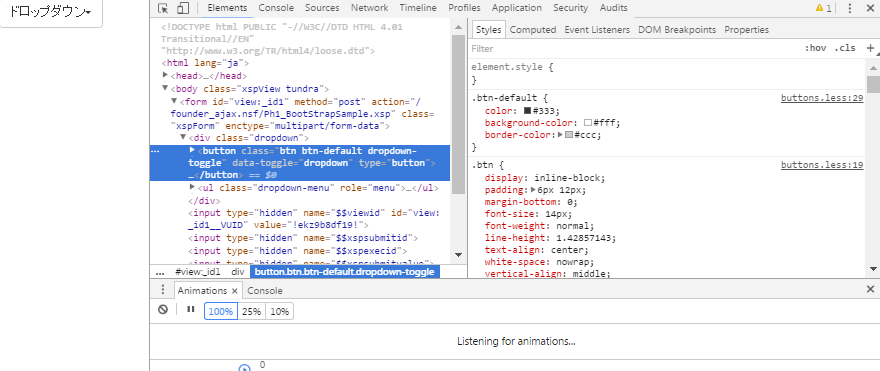Open DevTools customize menu (three dots)
This screenshot has width=880, height=371.
[x=850, y=8]
